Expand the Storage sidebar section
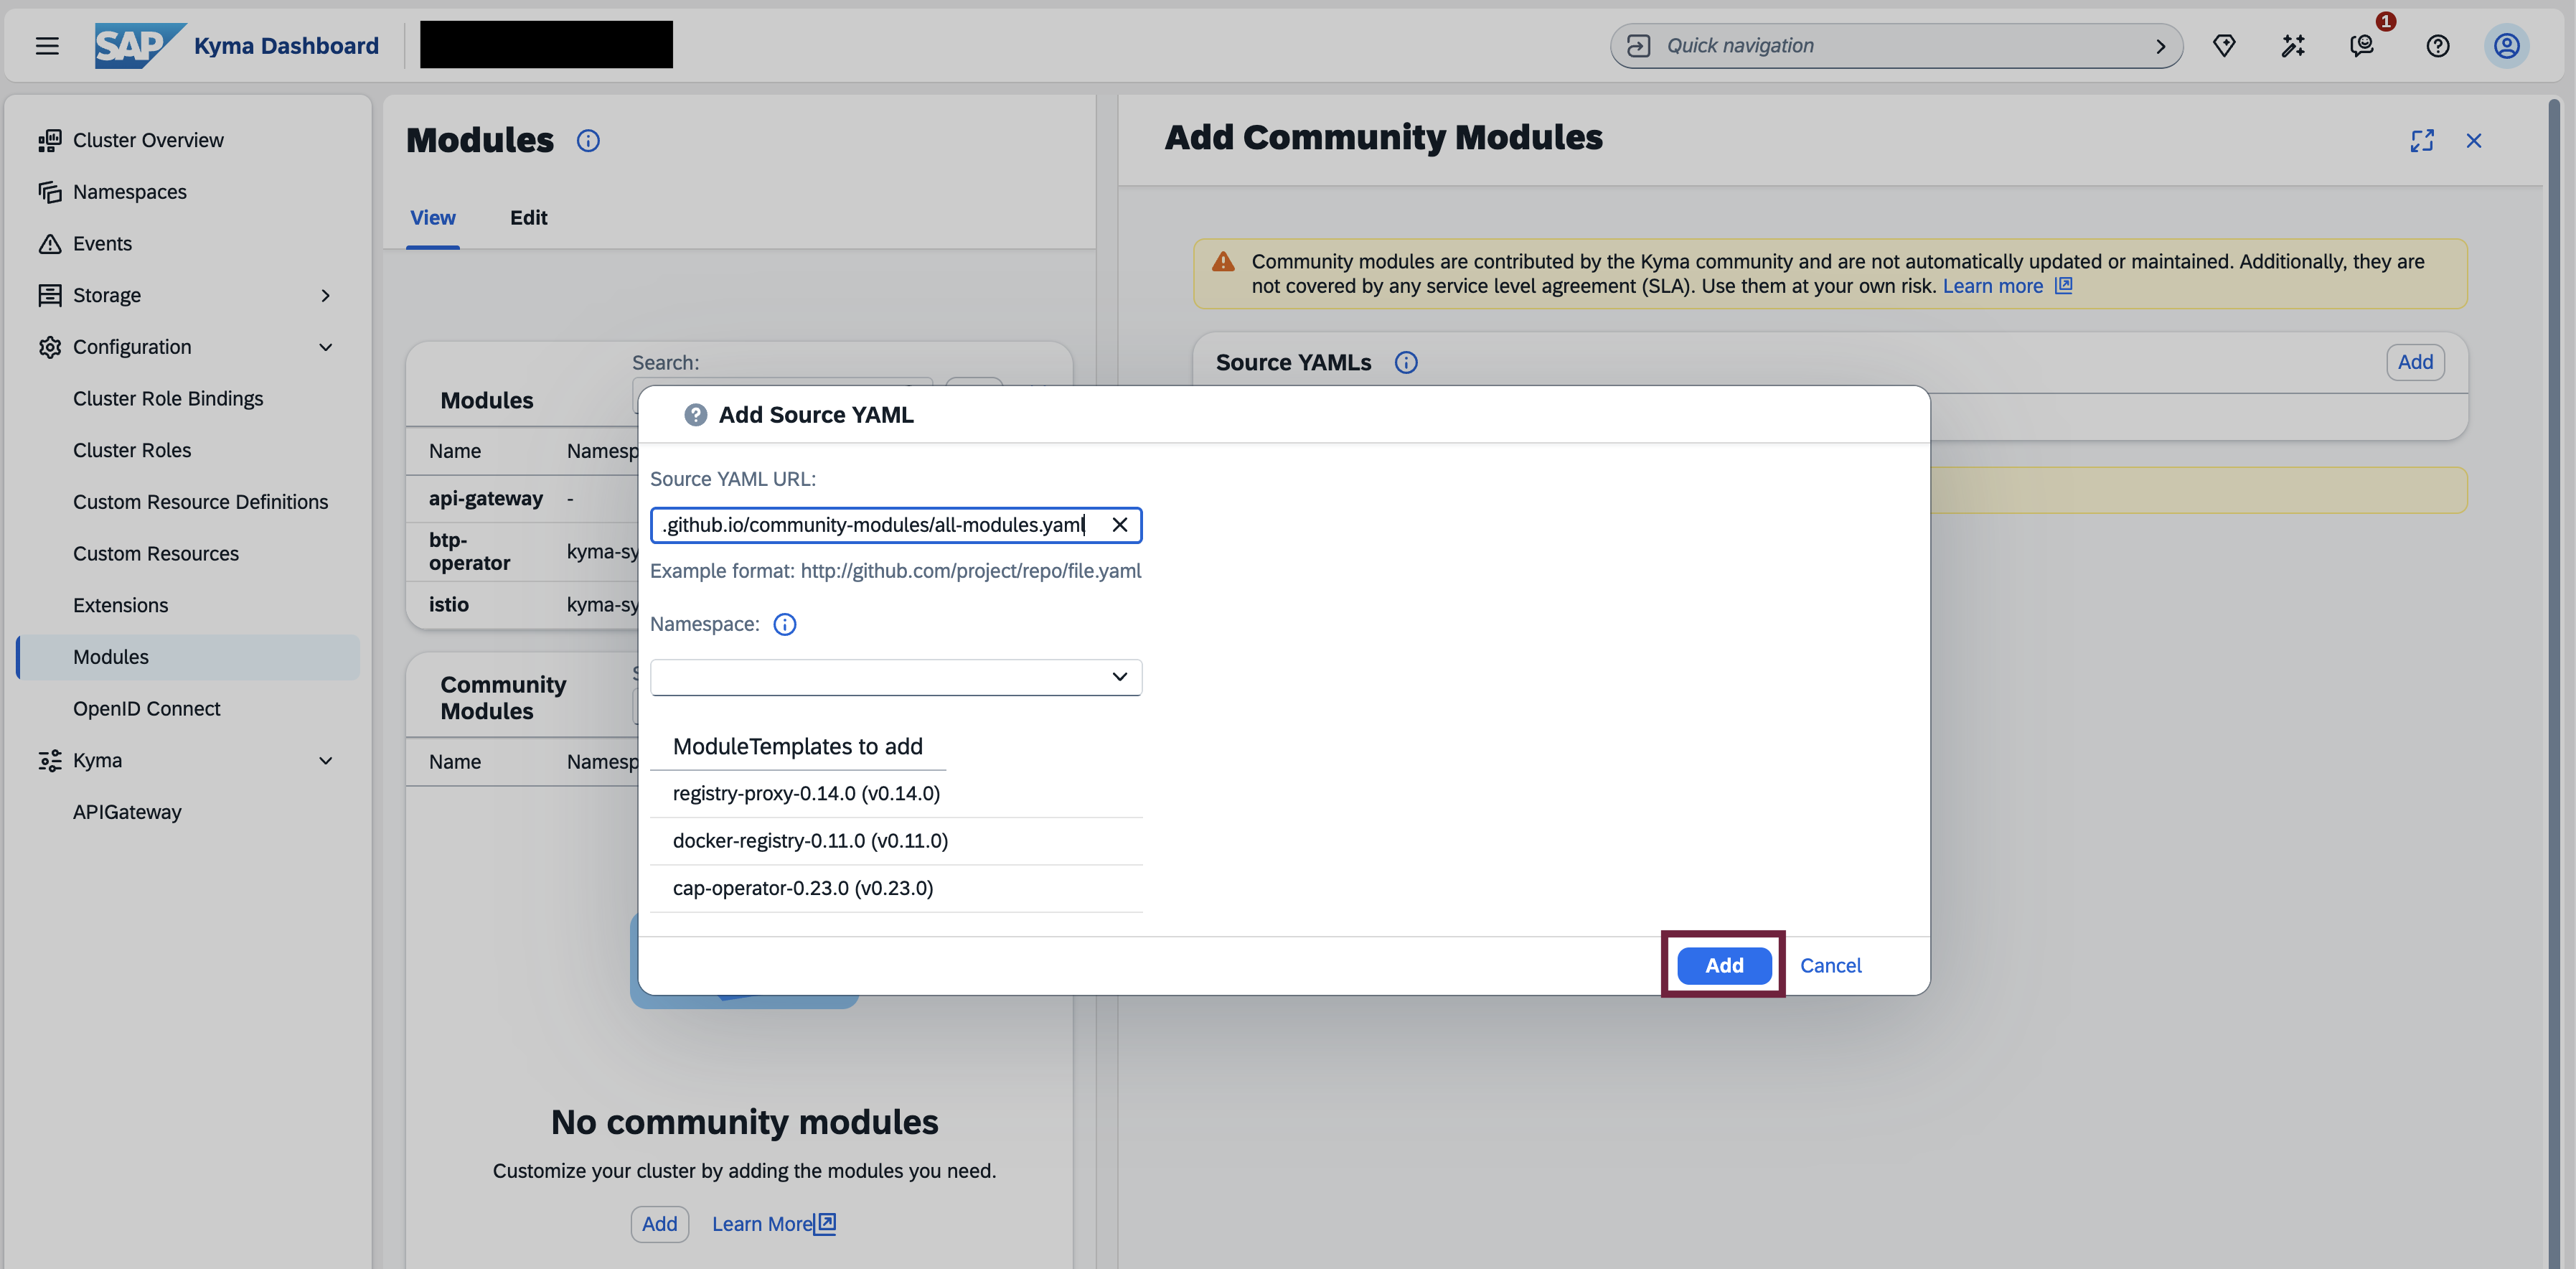The image size is (2576, 1269). (326, 295)
